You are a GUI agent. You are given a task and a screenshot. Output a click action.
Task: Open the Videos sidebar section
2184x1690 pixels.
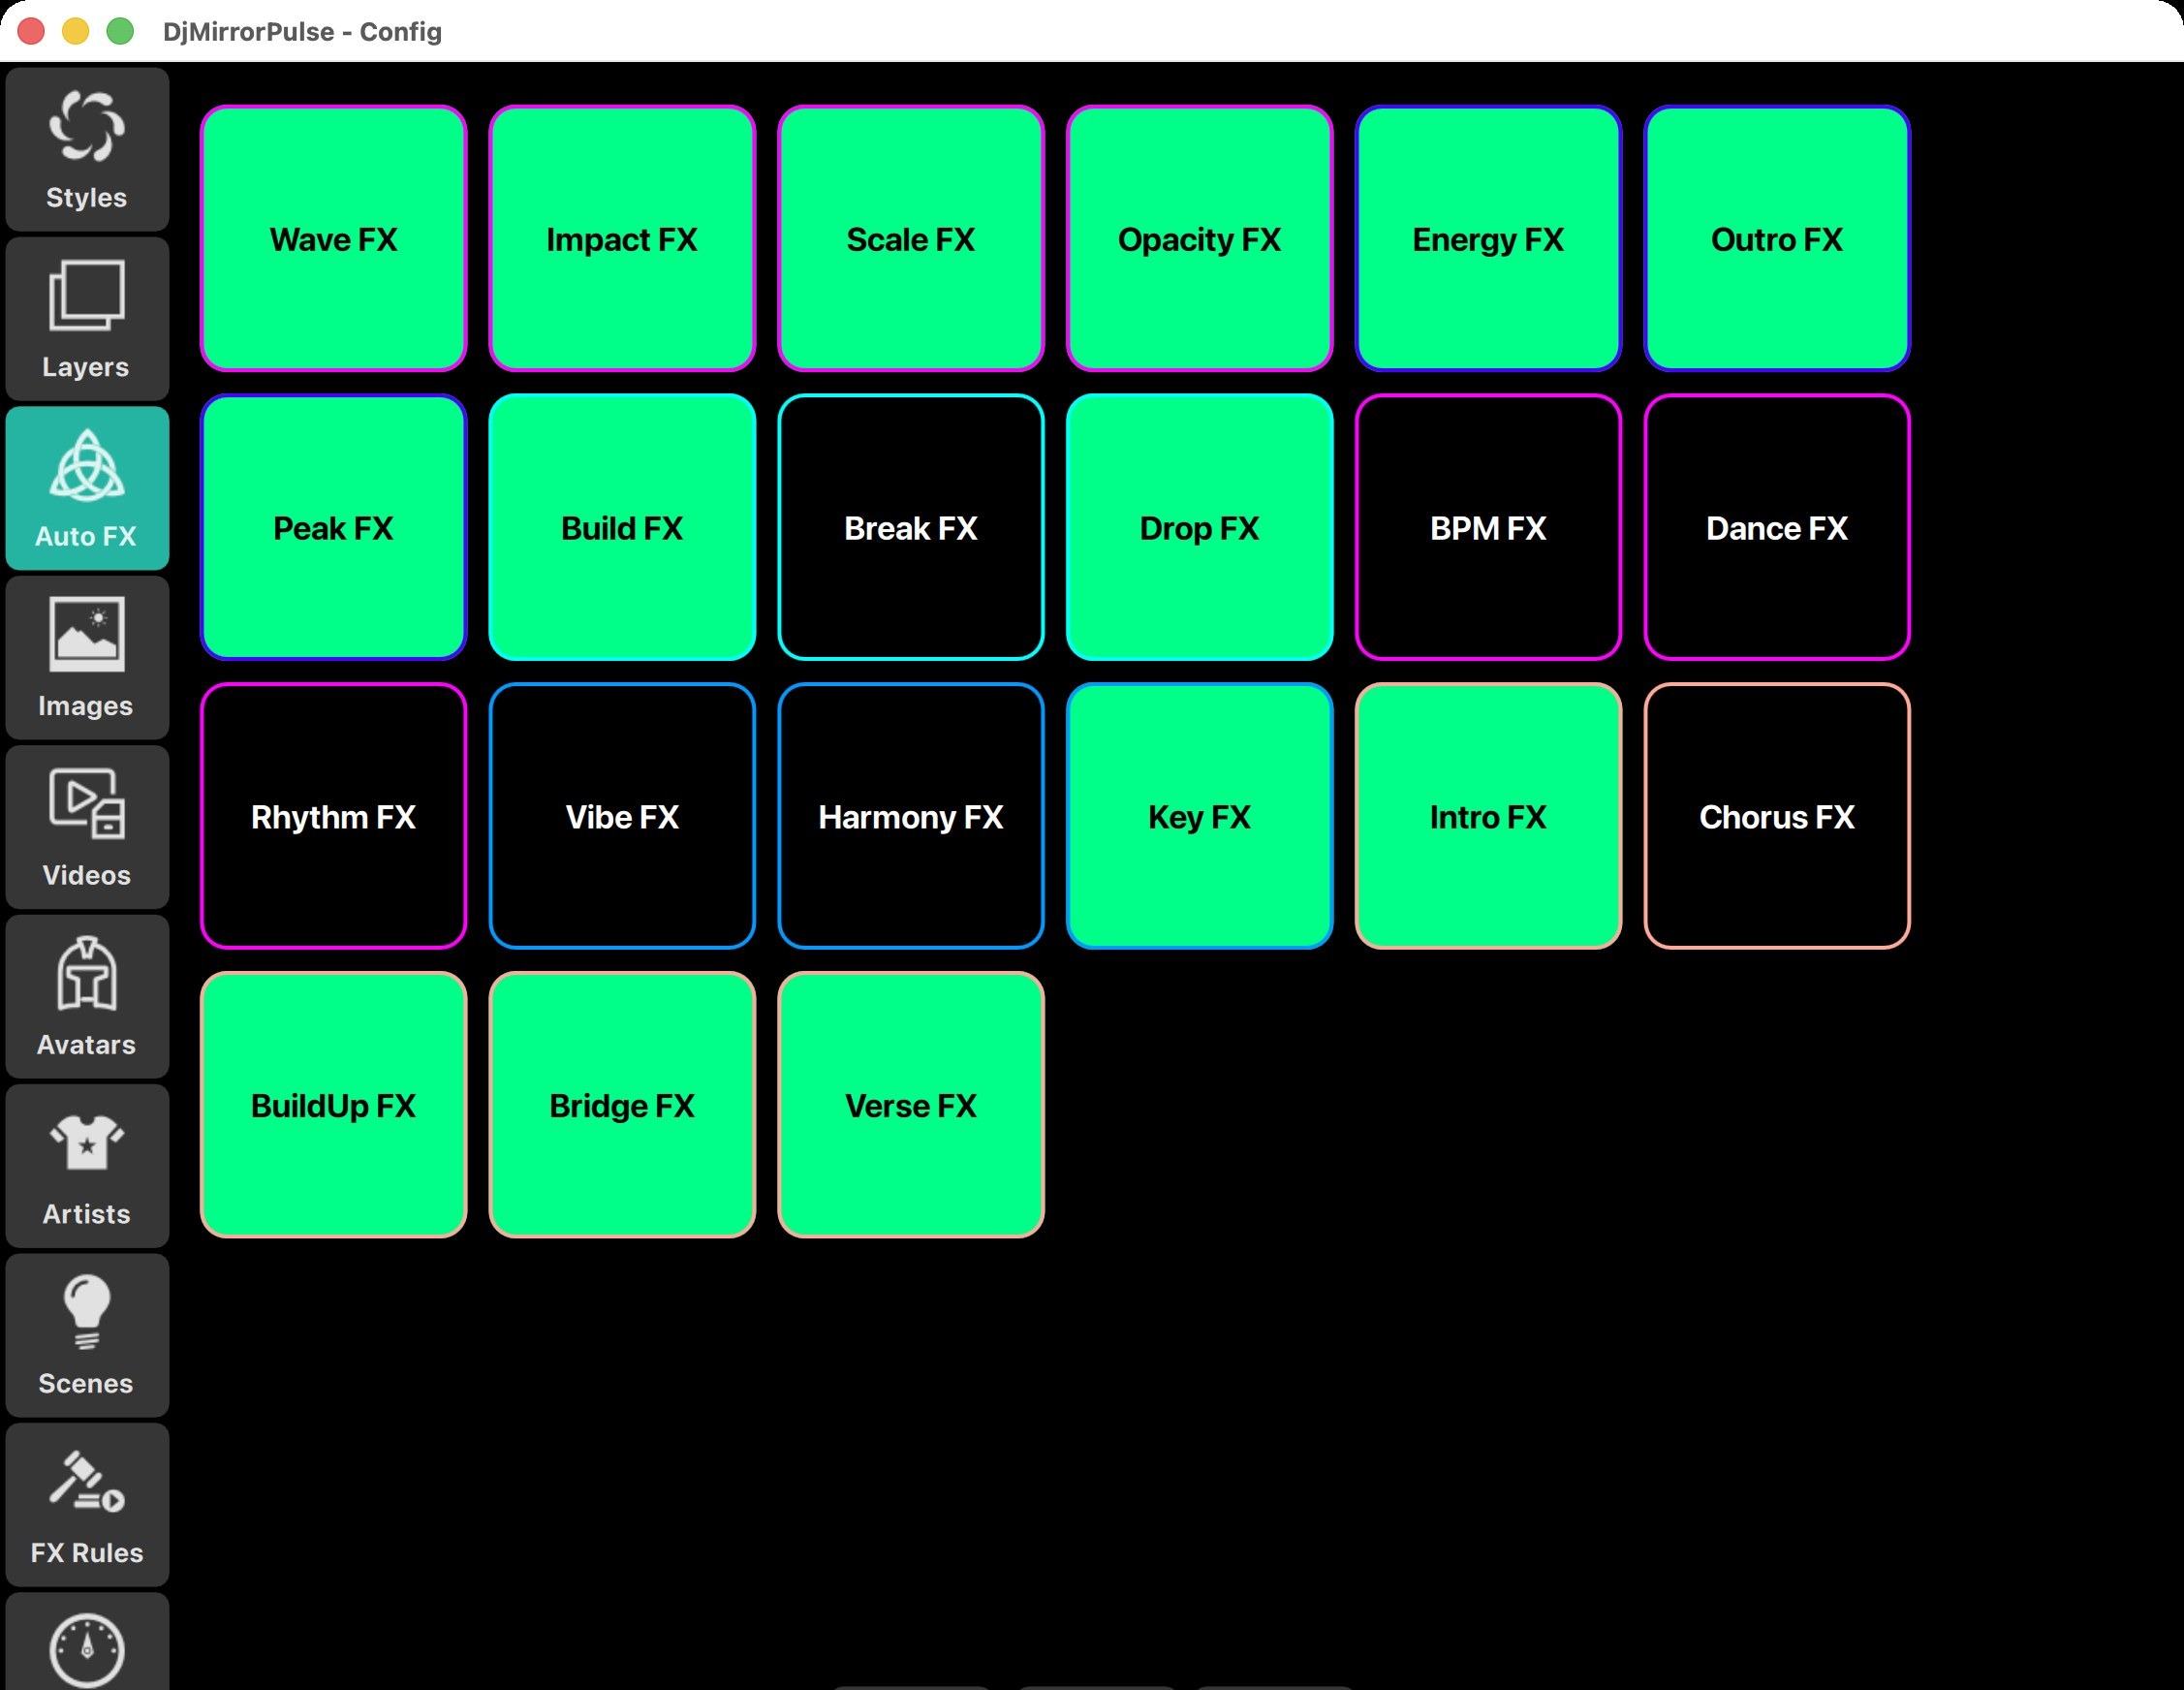87,827
